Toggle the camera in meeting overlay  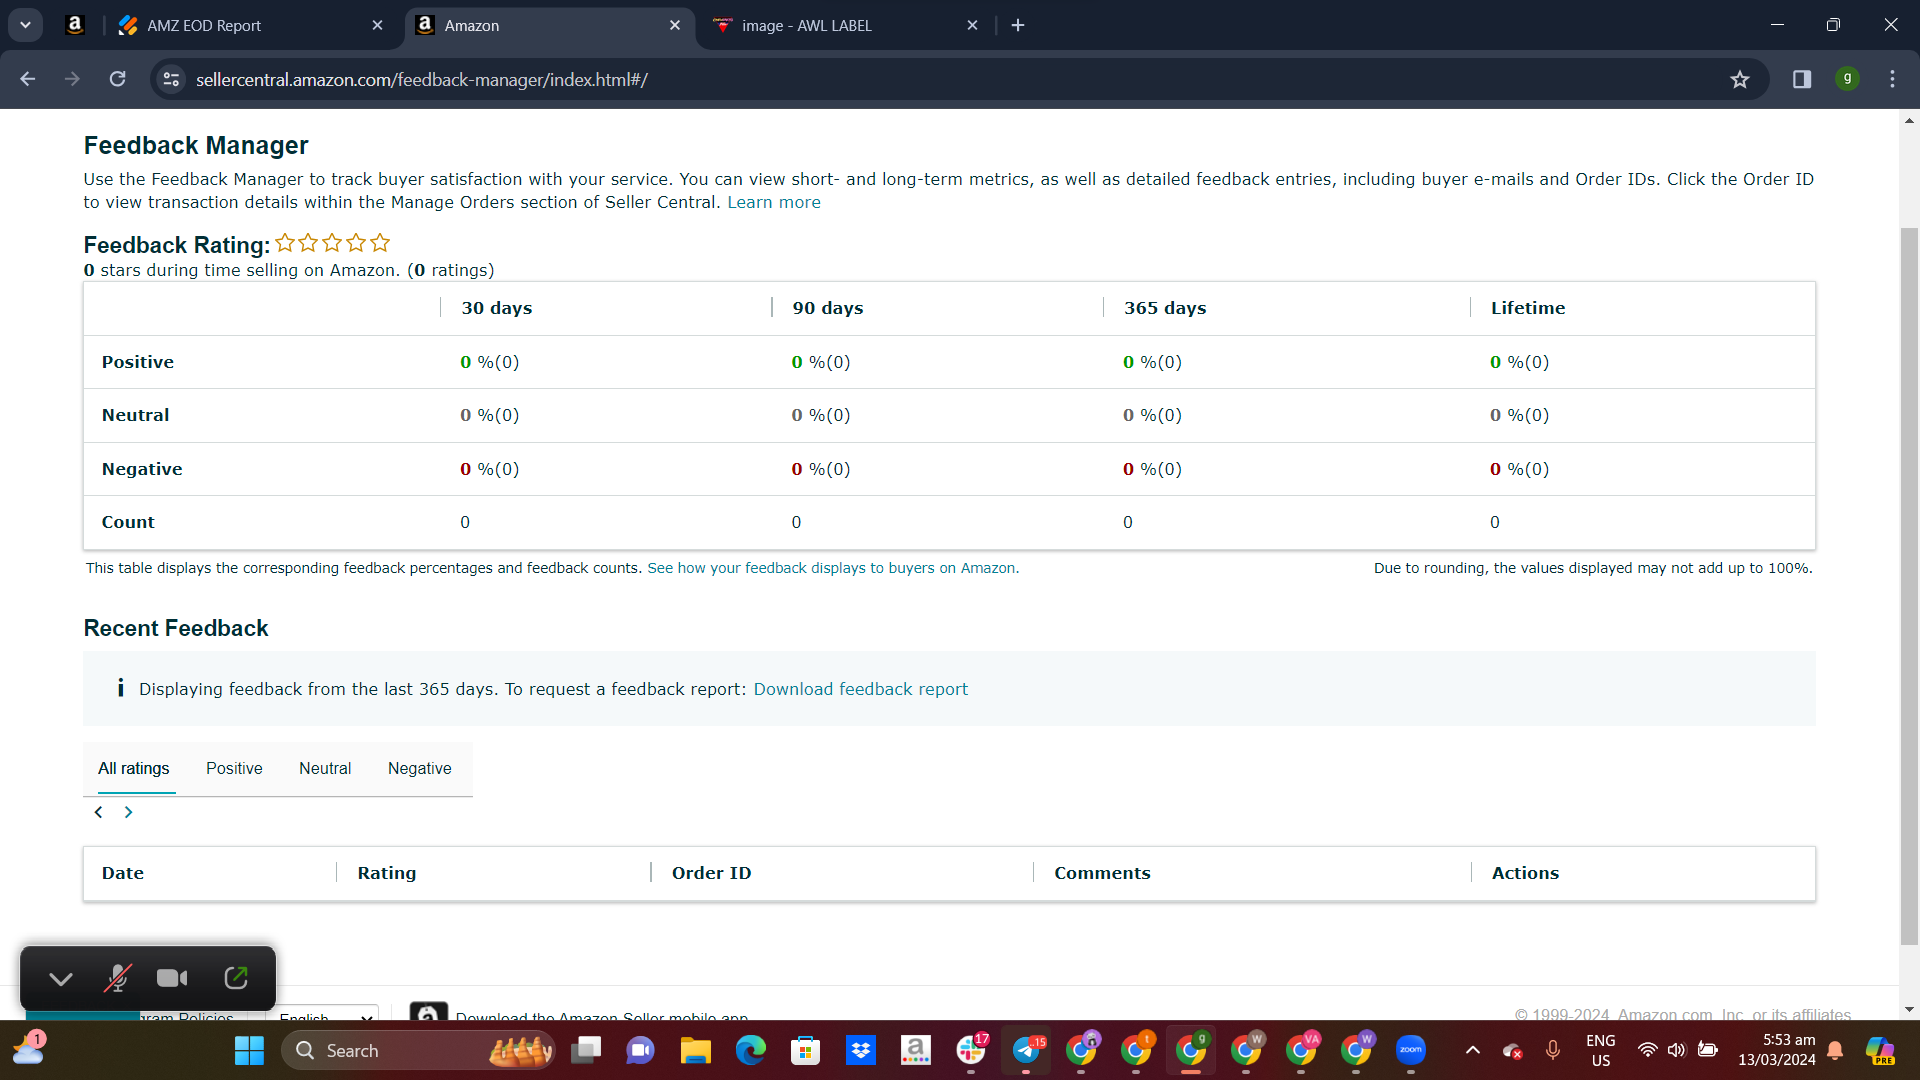pos(172,978)
